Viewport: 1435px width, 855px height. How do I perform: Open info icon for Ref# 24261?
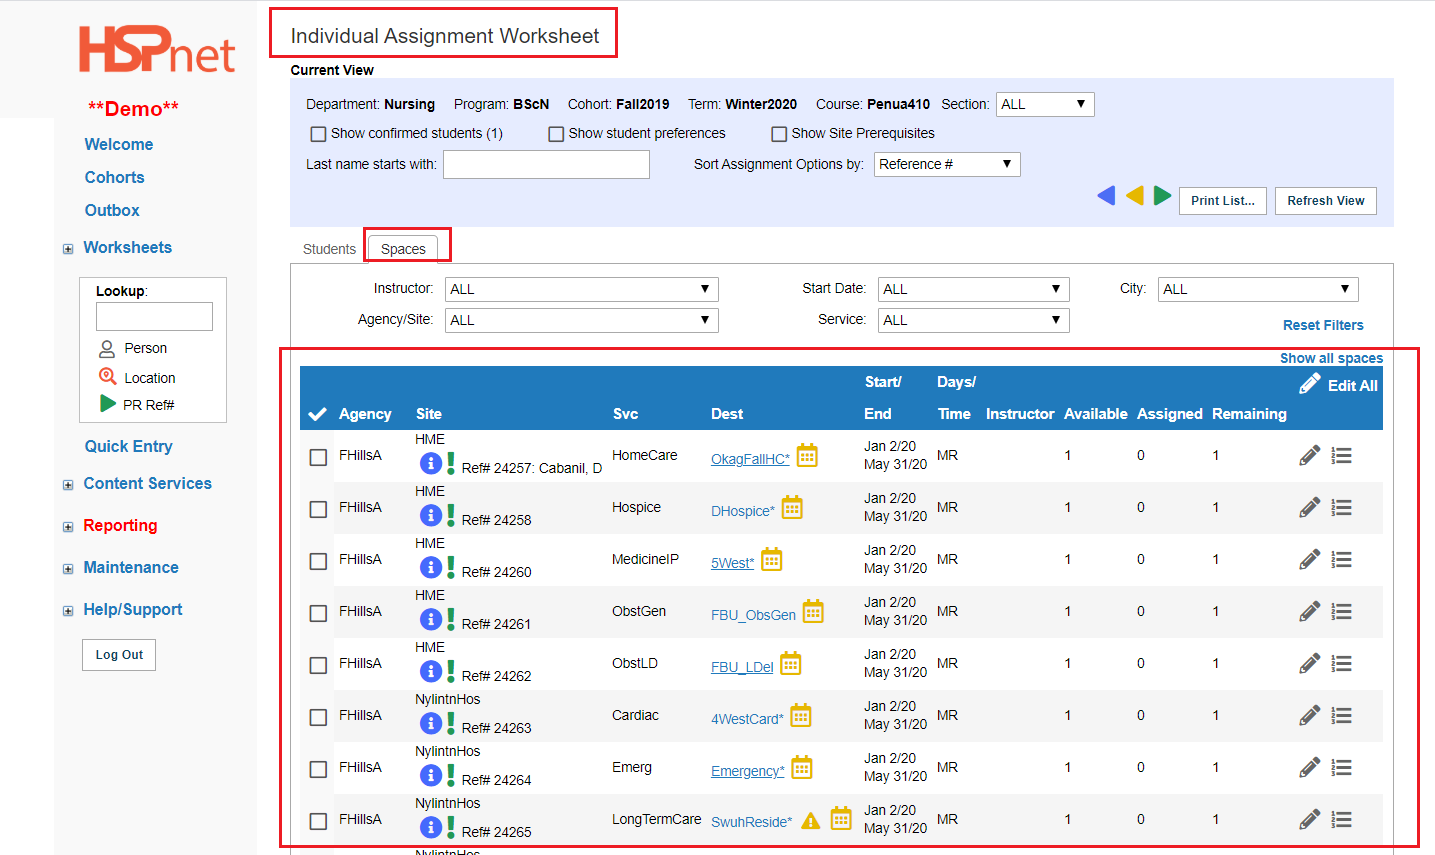pos(430,619)
